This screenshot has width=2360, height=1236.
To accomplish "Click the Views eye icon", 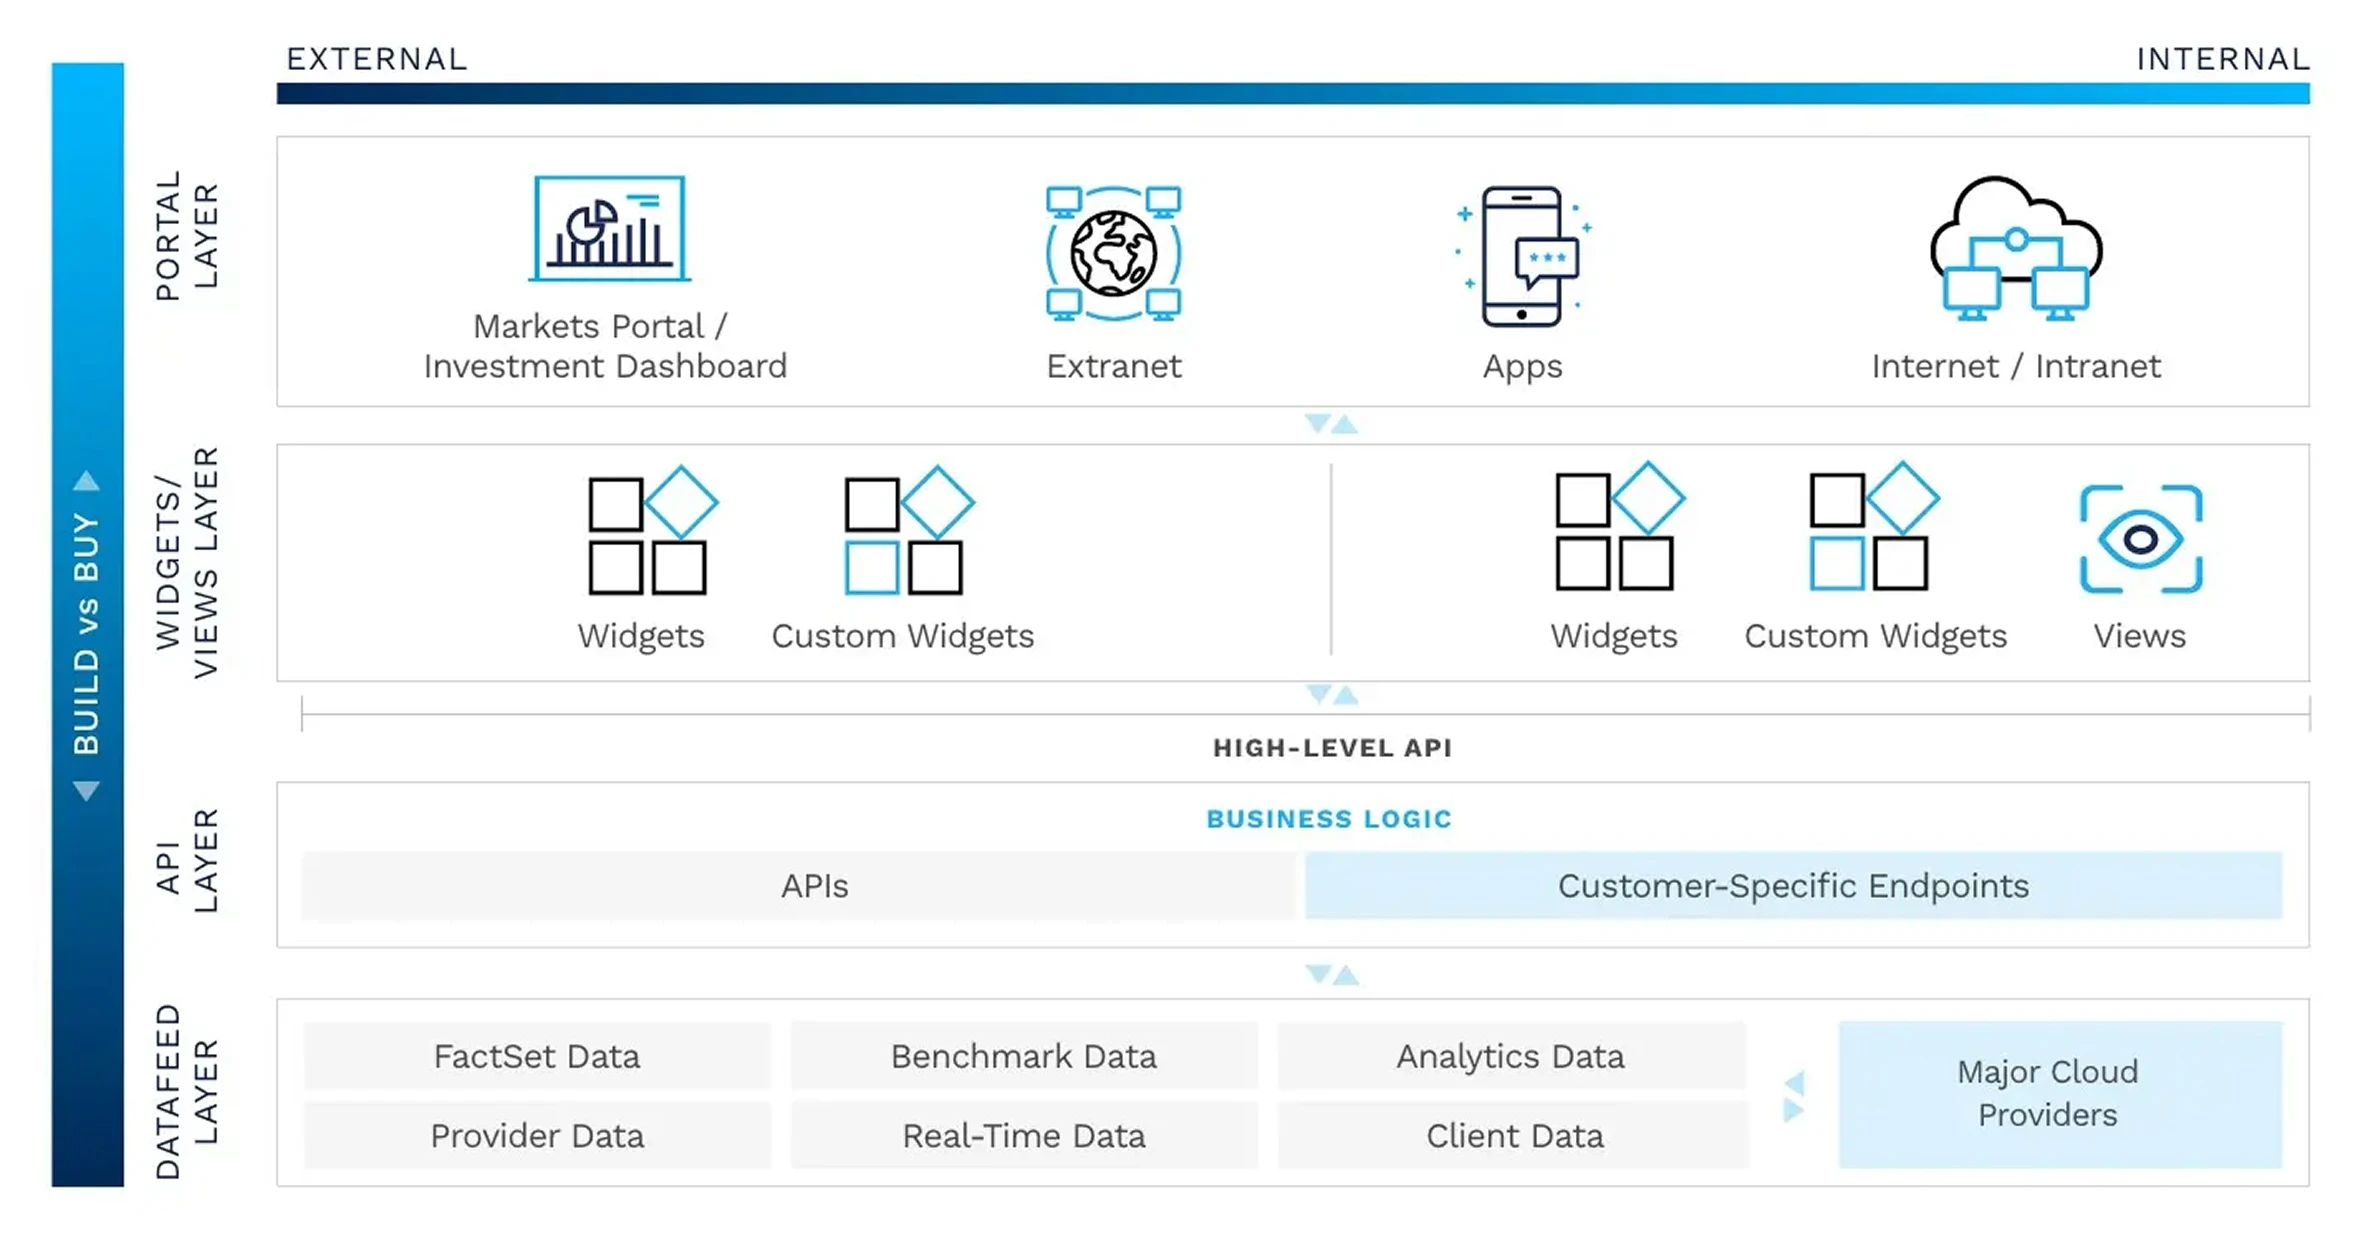I will [x=2141, y=539].
